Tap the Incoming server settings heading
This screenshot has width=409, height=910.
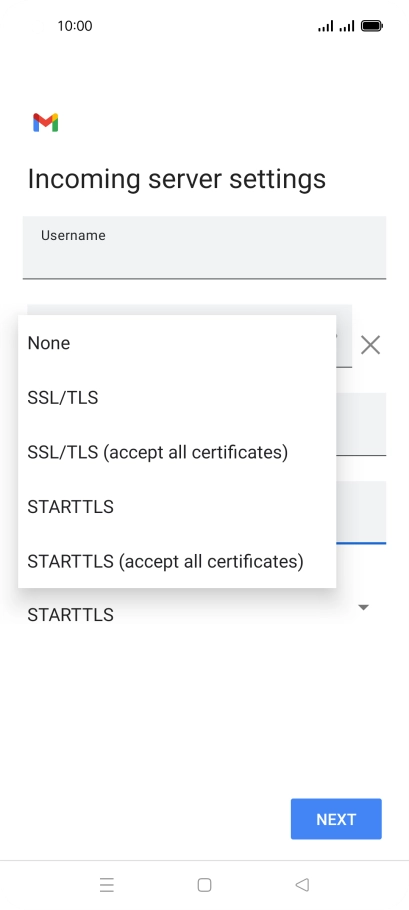click(x=176, y=179)
